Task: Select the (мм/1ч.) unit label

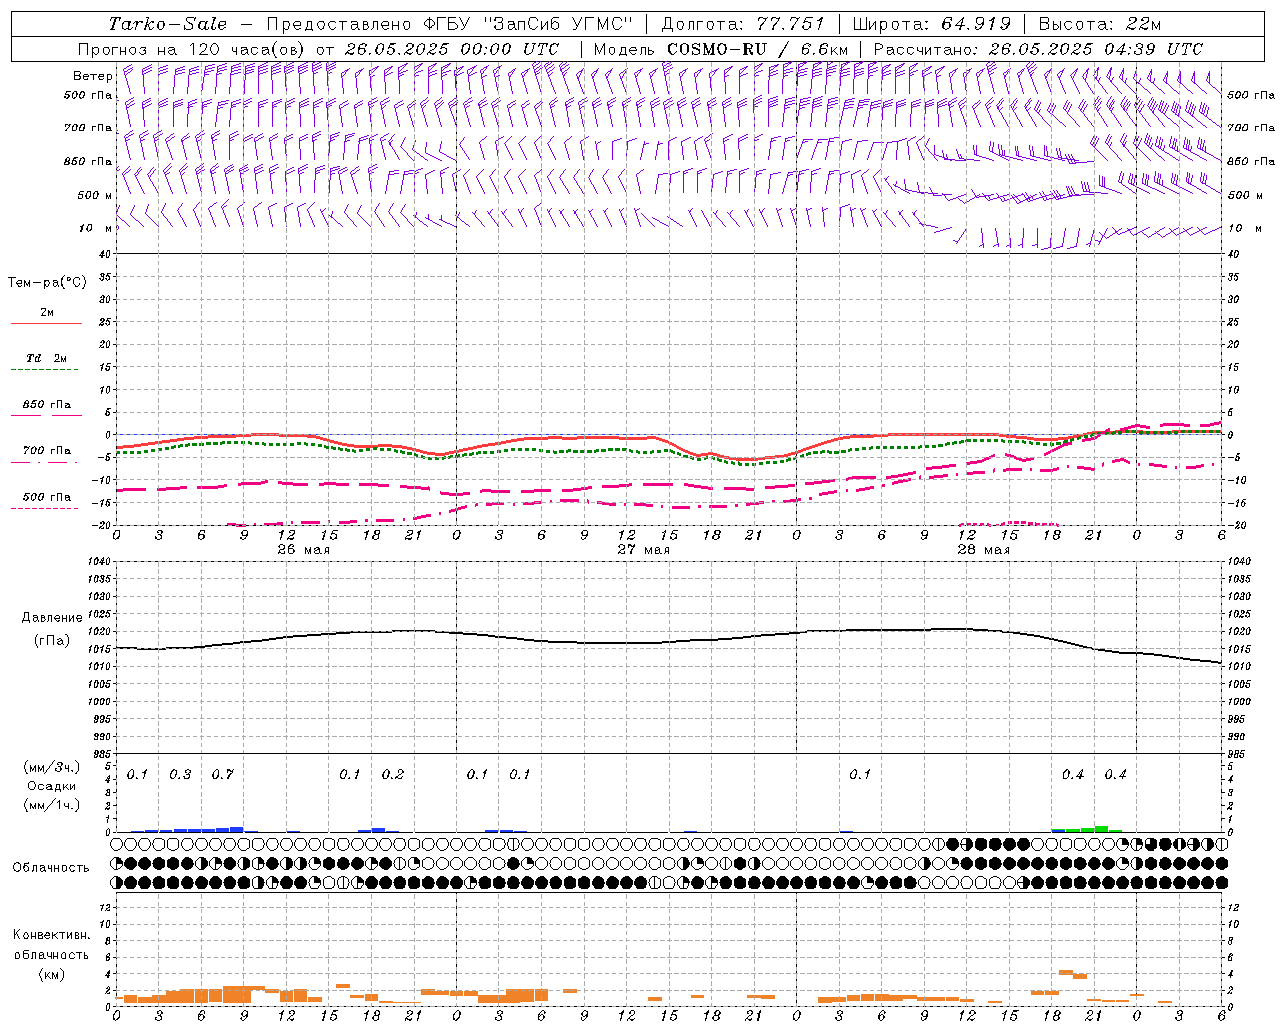Action: point(51,805)
